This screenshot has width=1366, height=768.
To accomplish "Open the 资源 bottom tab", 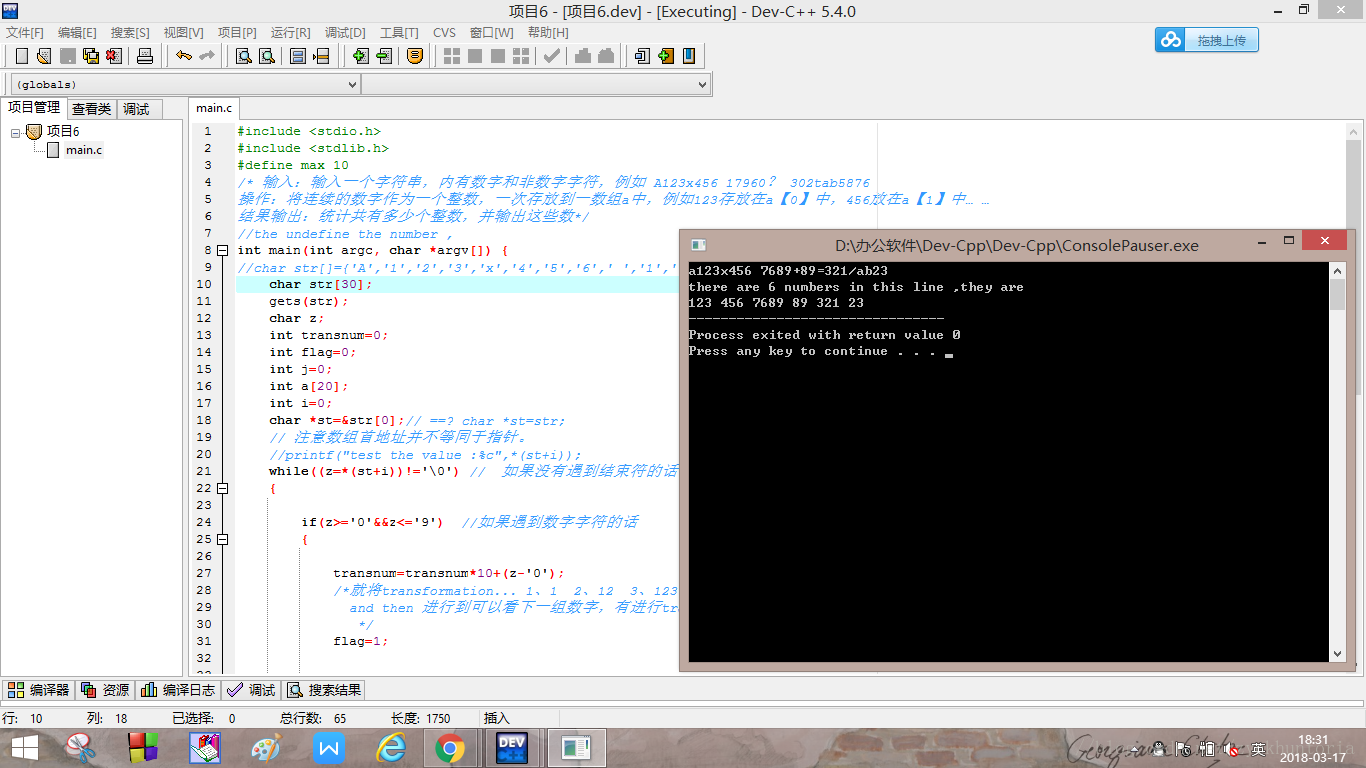I will (x=105, y=690).
